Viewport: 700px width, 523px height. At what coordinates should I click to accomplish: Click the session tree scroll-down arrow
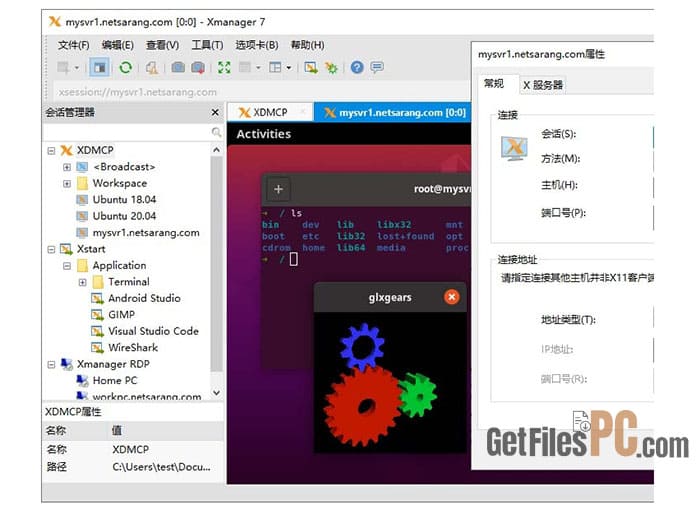pos(217,393)
